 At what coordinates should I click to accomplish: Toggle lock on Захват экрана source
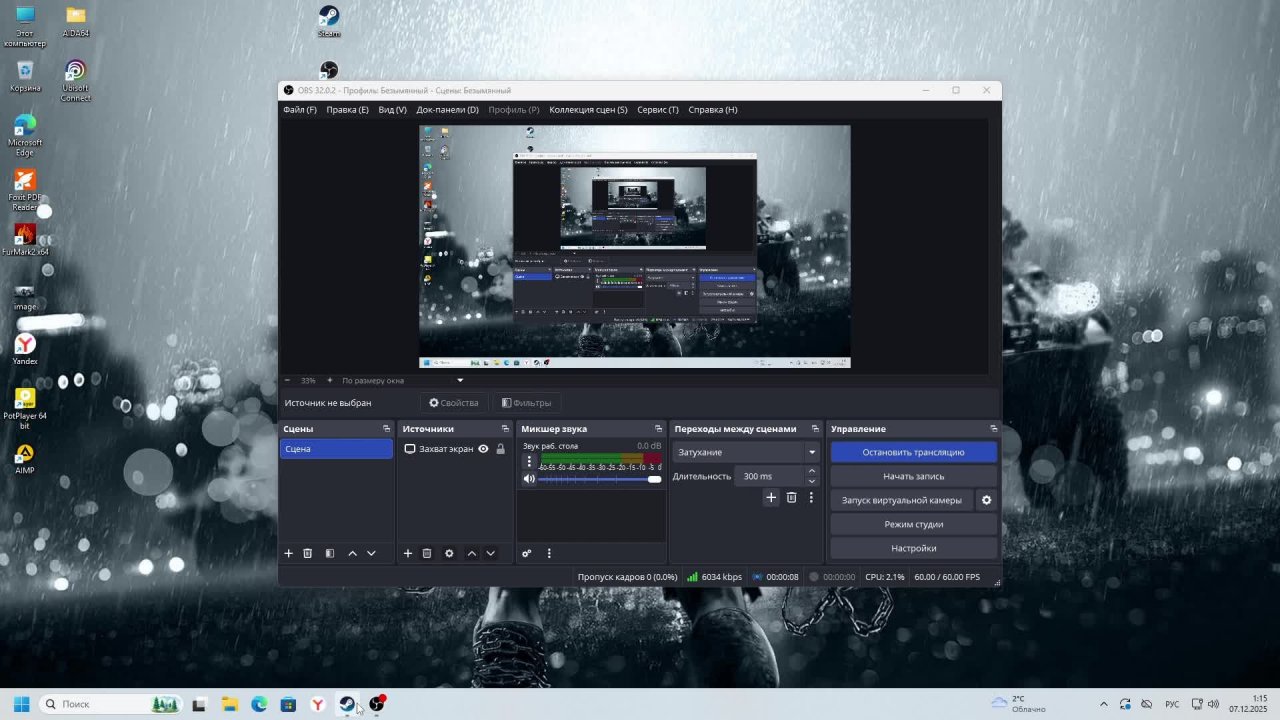501,449
